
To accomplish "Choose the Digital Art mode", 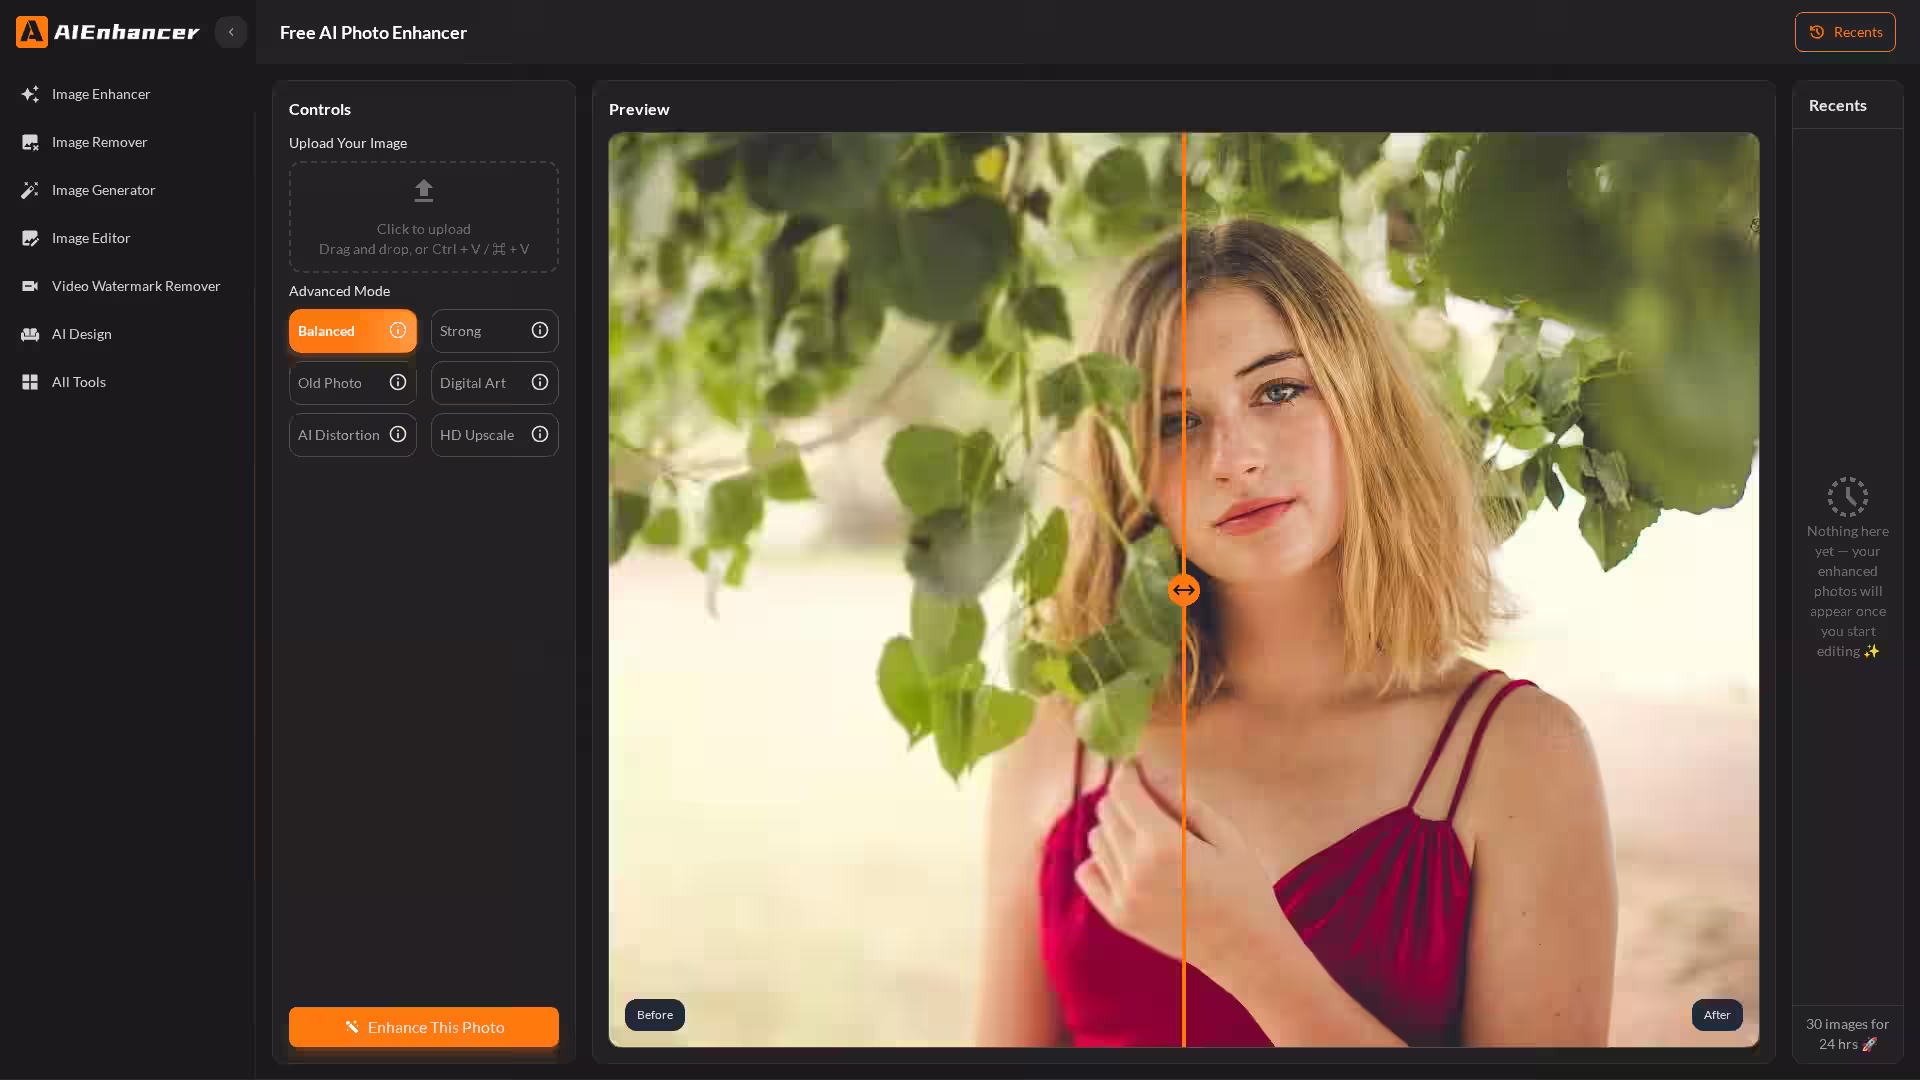I will click(477, 383).
